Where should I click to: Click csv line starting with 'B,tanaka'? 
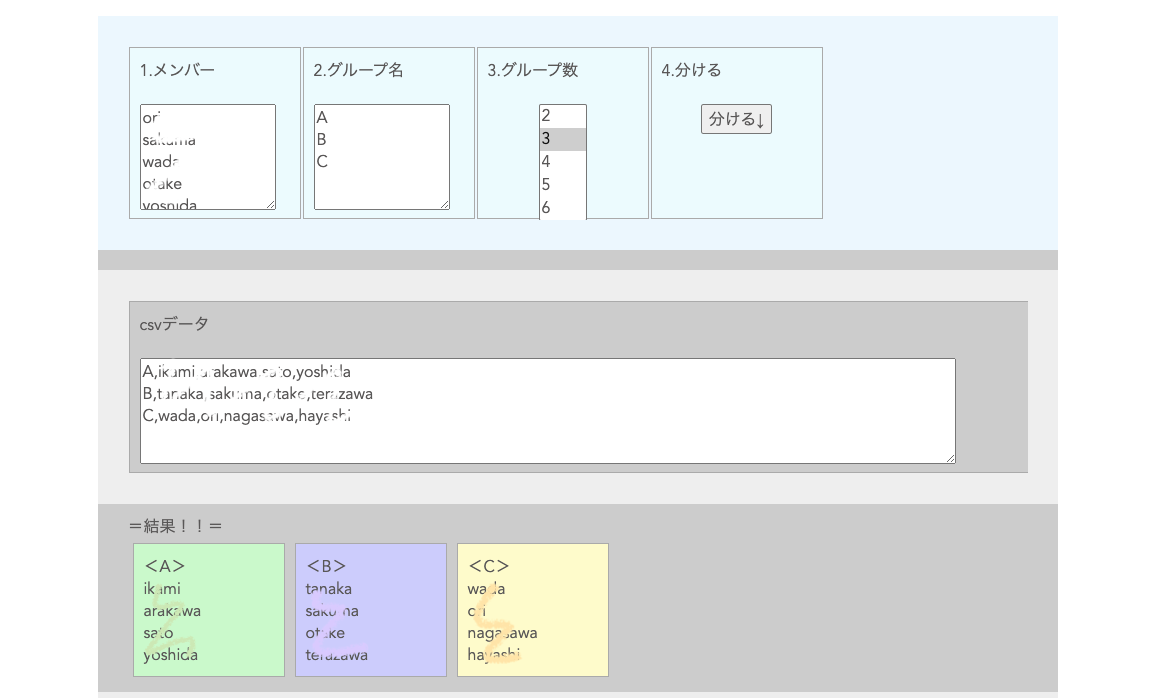(258, 394)
